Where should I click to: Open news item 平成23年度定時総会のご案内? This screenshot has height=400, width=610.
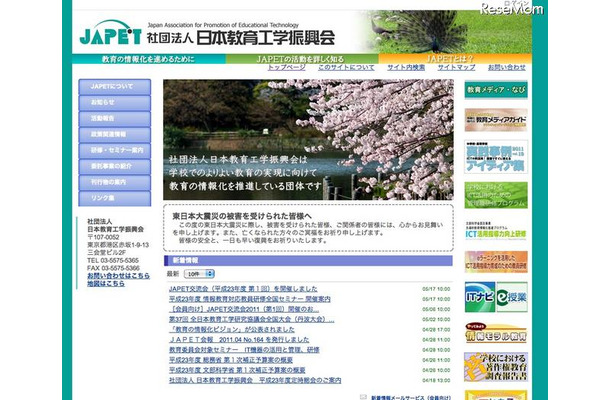coord(255,380)
